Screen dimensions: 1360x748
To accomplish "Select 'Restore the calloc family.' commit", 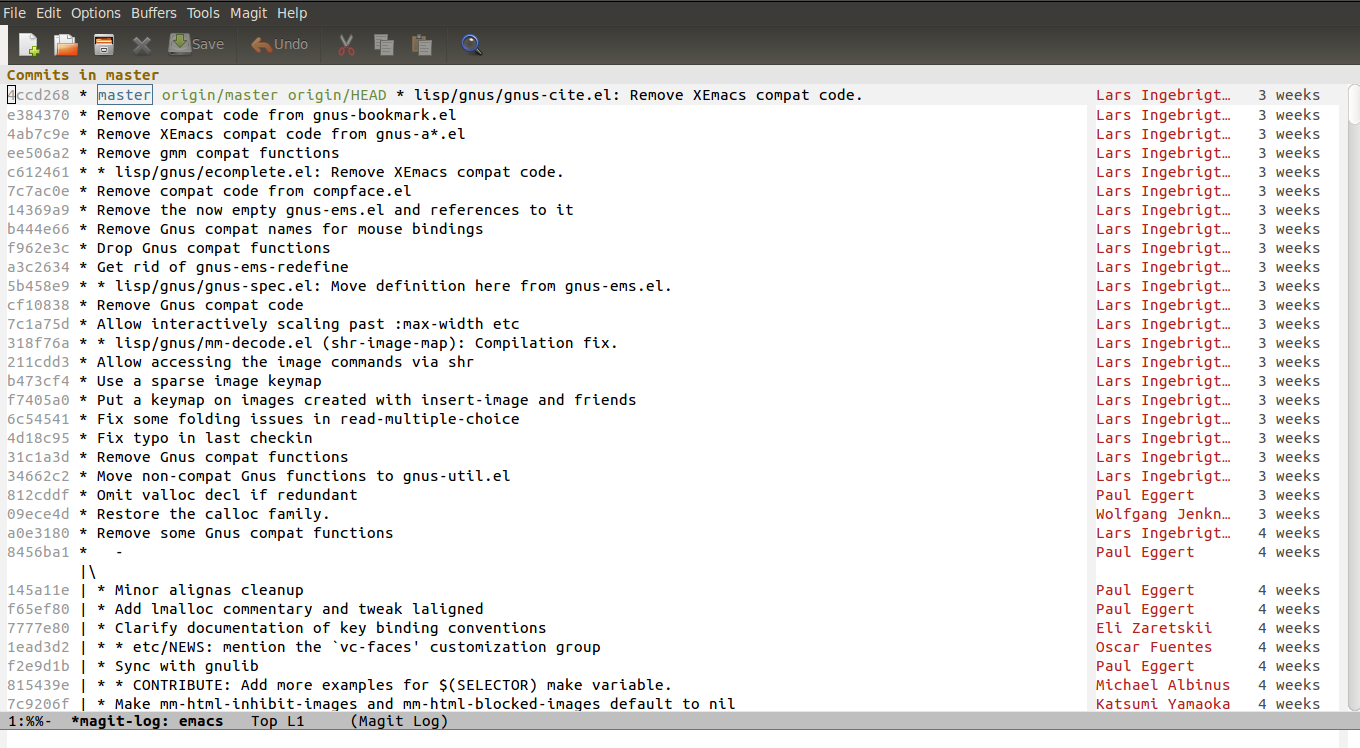I will [213, 514].
